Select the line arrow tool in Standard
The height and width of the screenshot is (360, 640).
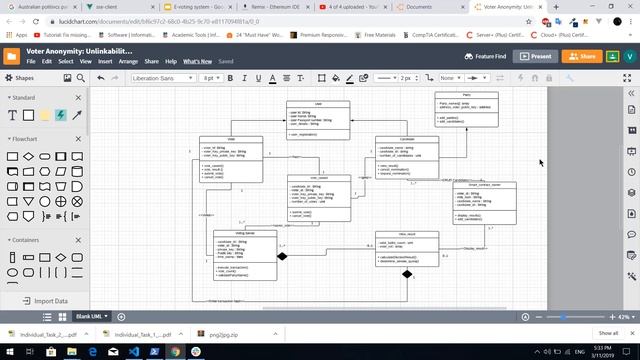pos(77,115)
